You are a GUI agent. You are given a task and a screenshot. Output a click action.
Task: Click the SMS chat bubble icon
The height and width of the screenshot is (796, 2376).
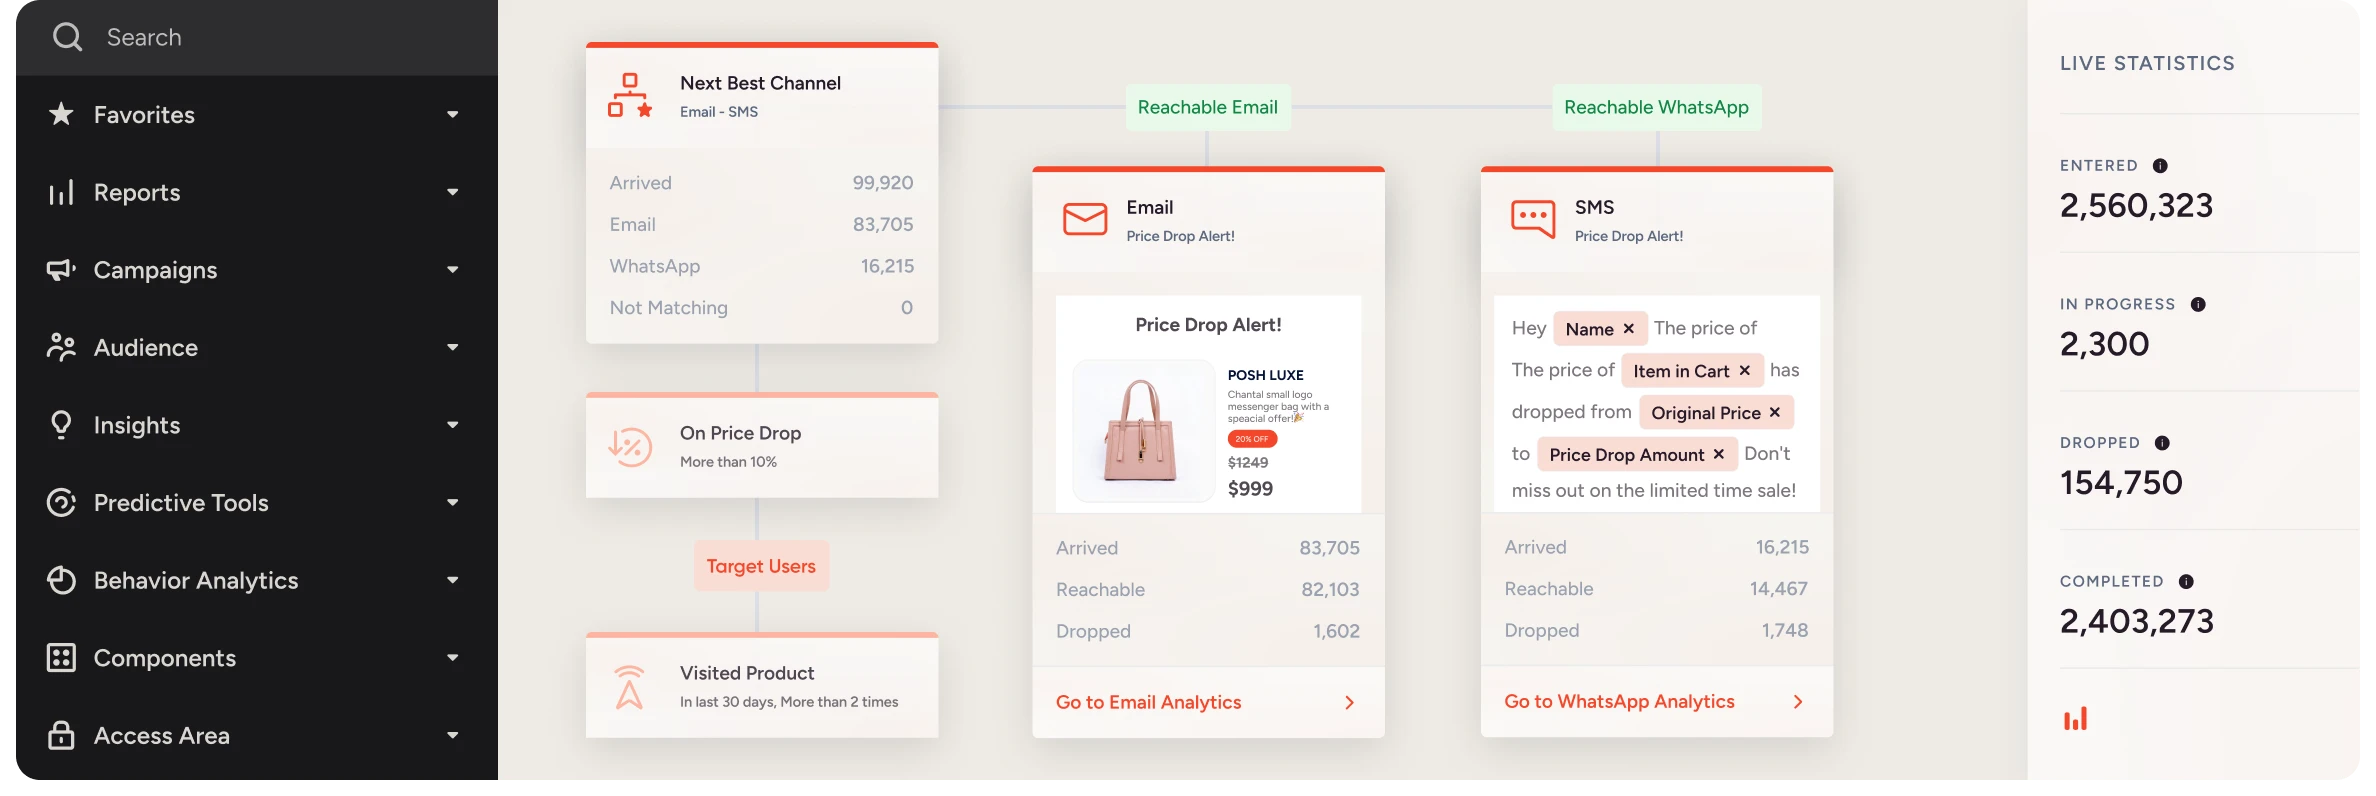[x=1533, y=219]
